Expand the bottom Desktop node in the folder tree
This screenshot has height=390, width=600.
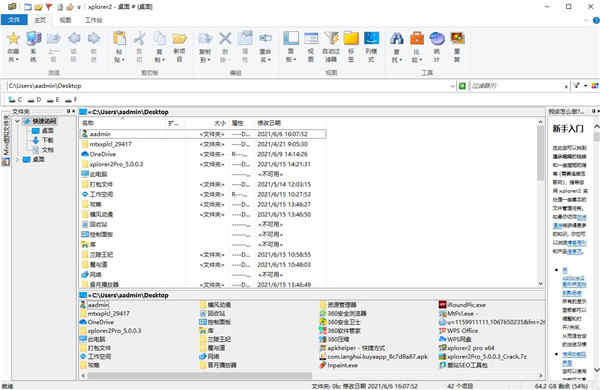[x=17, y=159]
